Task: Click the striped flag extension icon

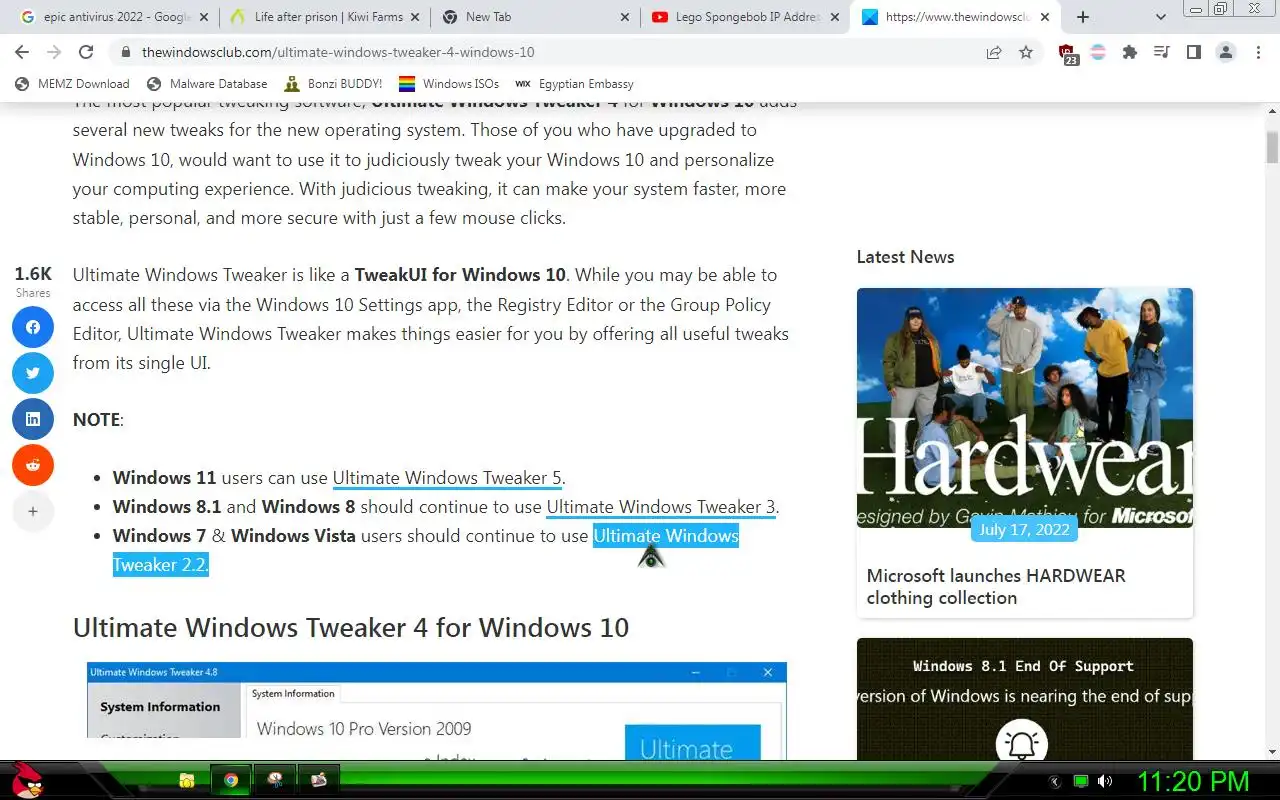Action: 1098,52
